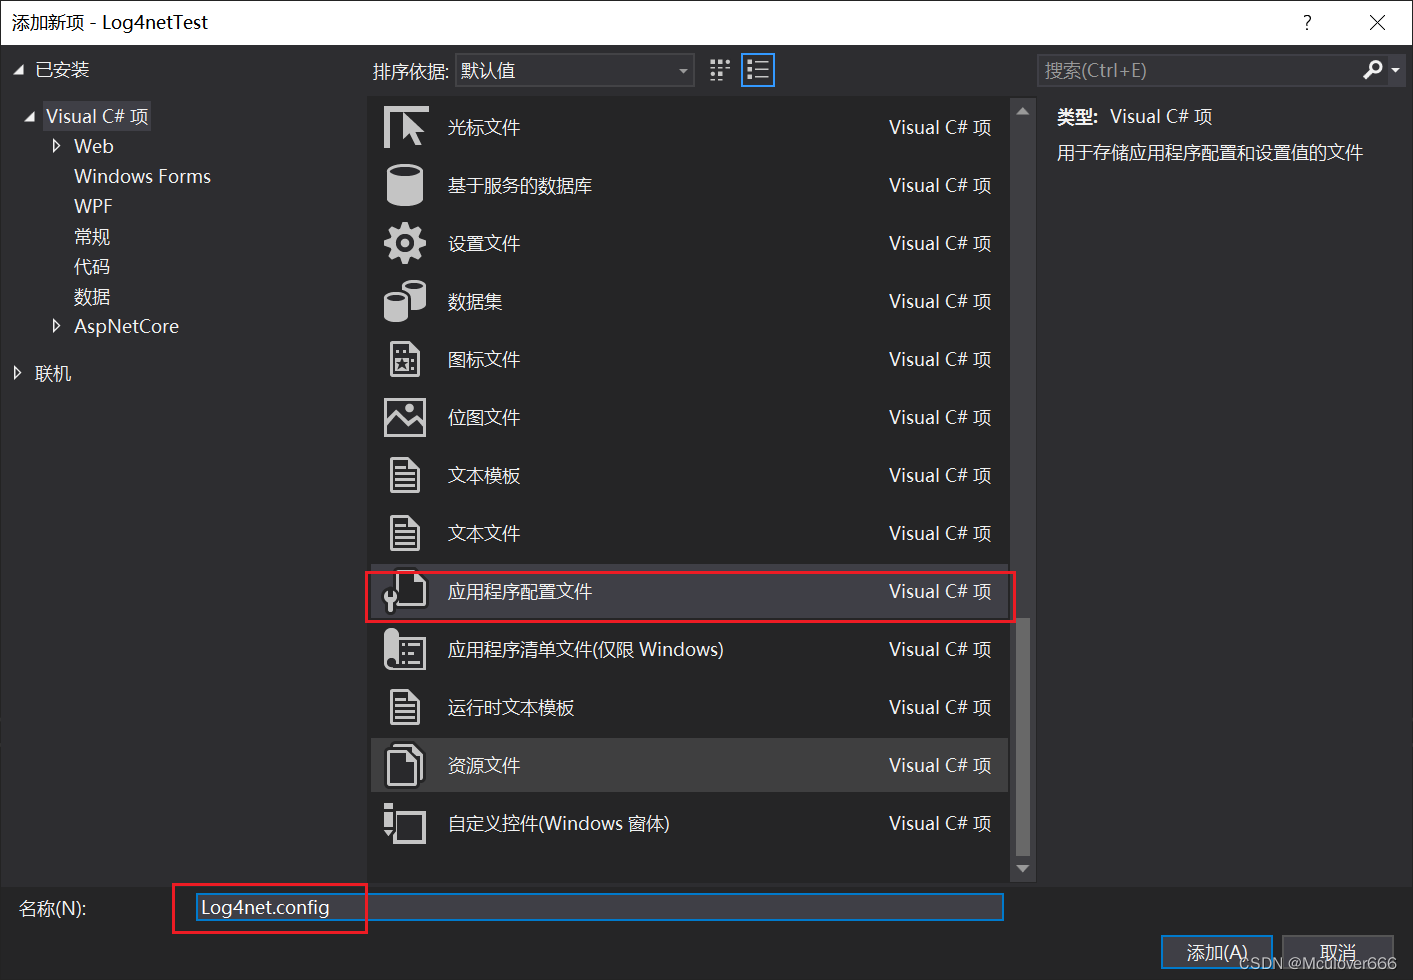Select the 数据 category
The image size is (1413, 980).
tap(92, 297)
